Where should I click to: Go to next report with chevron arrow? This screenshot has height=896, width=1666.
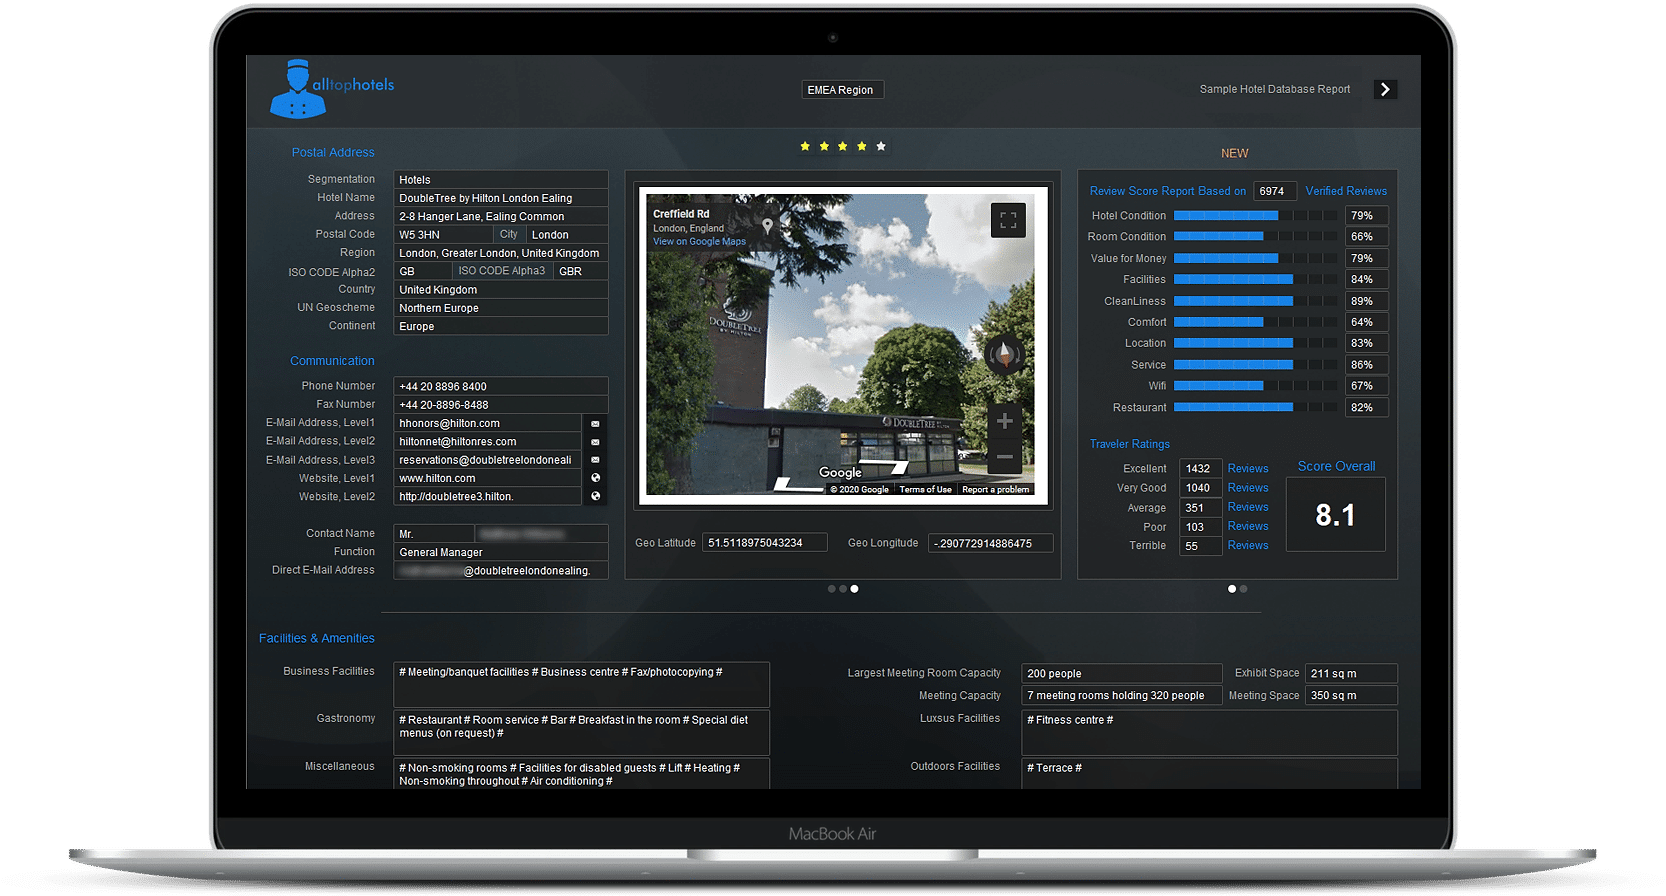tap(1385, 89)
